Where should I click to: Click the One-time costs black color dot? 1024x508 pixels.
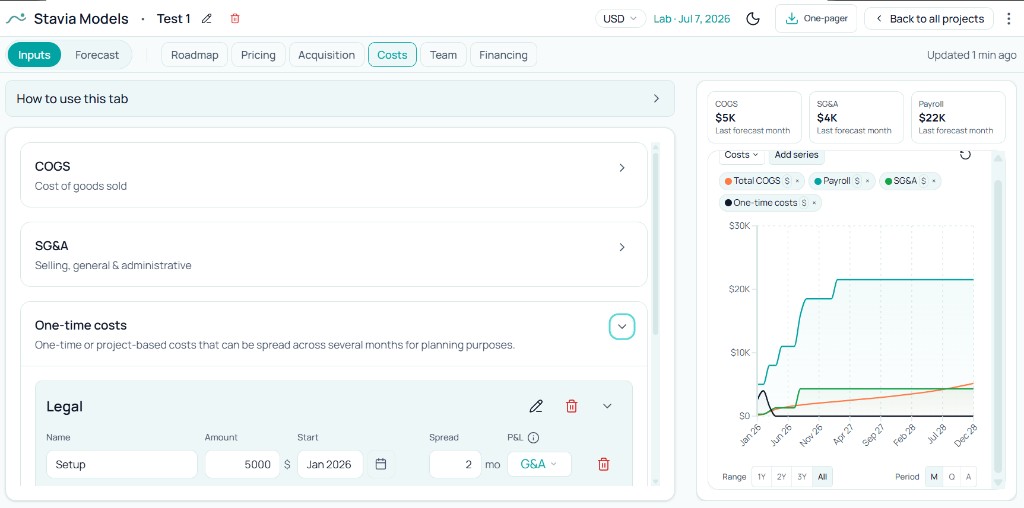(x=728, y=203)
